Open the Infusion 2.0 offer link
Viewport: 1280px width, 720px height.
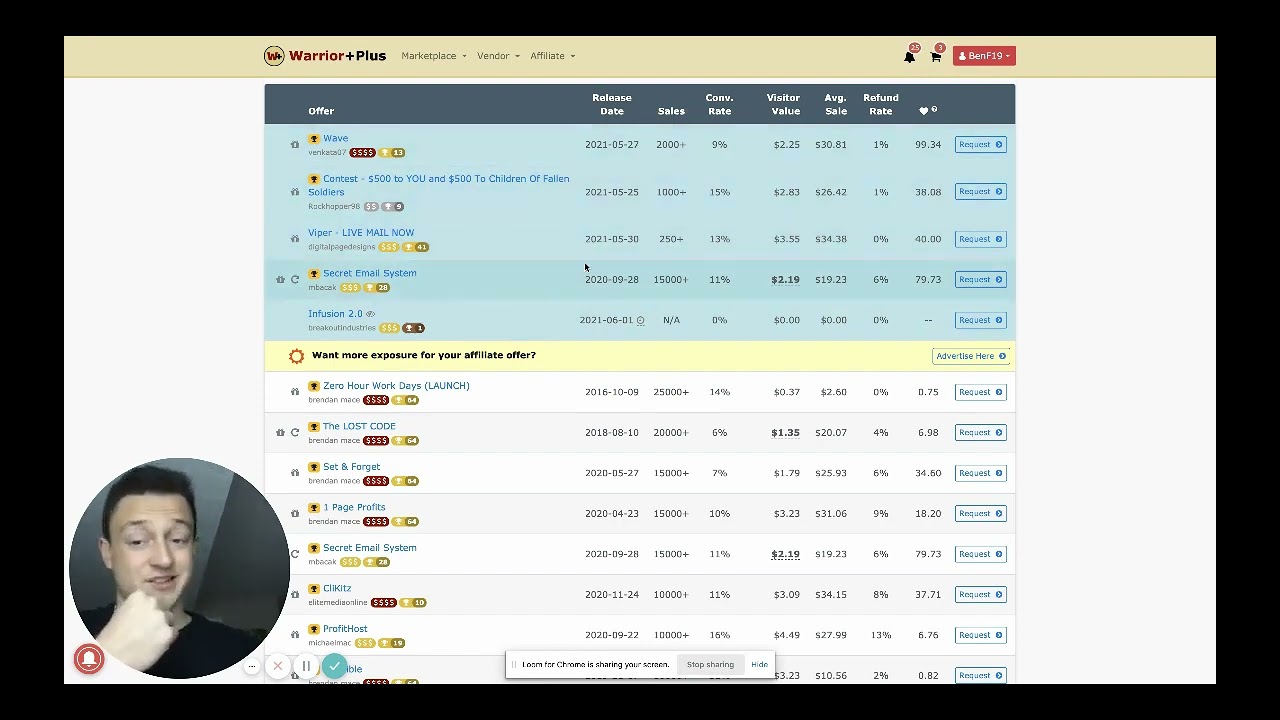[x=335, y=314]
